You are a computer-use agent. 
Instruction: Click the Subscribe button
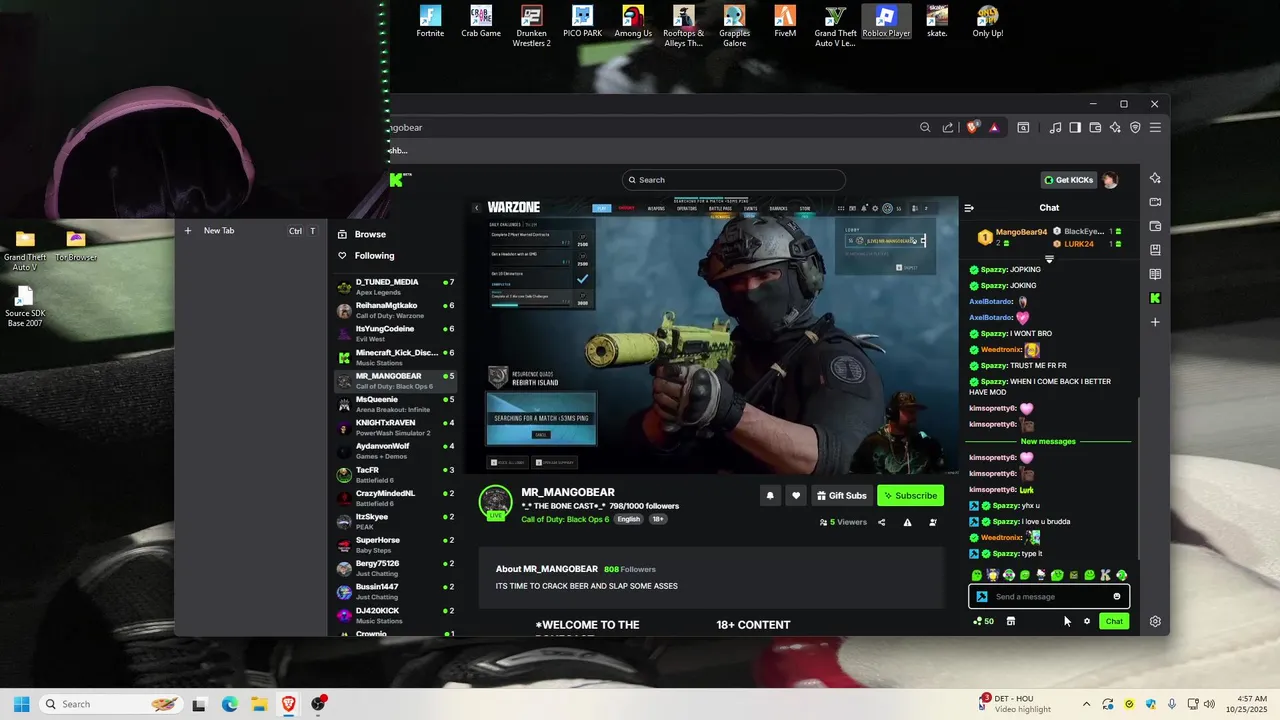[x=910, y=495]
